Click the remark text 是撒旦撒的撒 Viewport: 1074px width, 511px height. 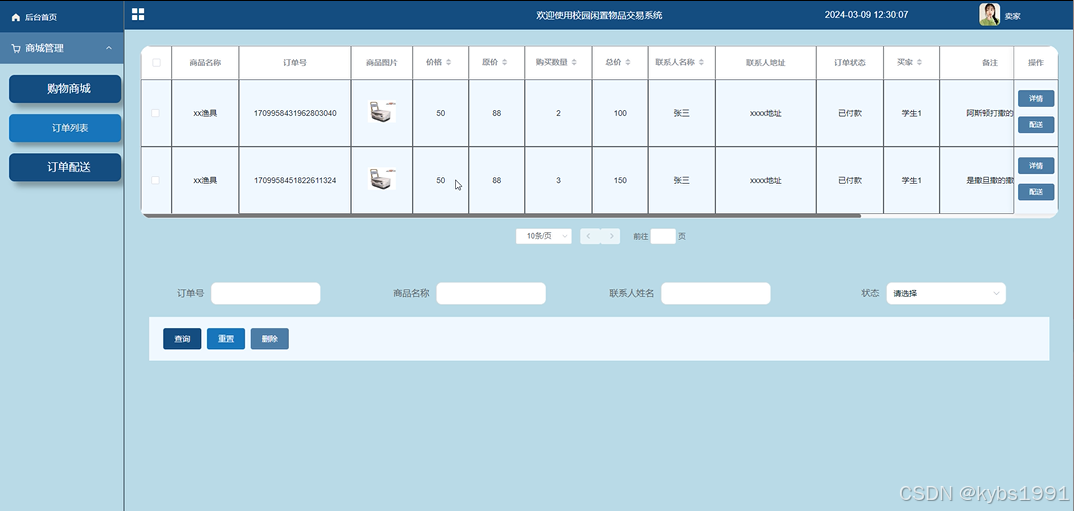990,180
